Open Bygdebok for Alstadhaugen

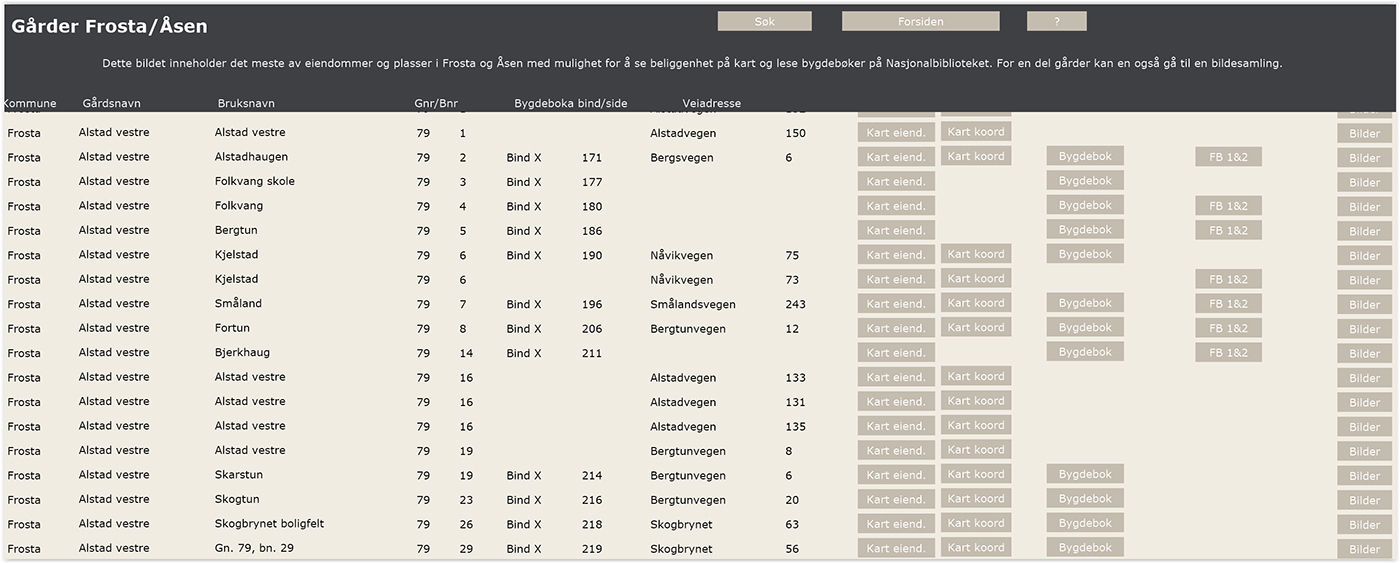(1085, 156)
